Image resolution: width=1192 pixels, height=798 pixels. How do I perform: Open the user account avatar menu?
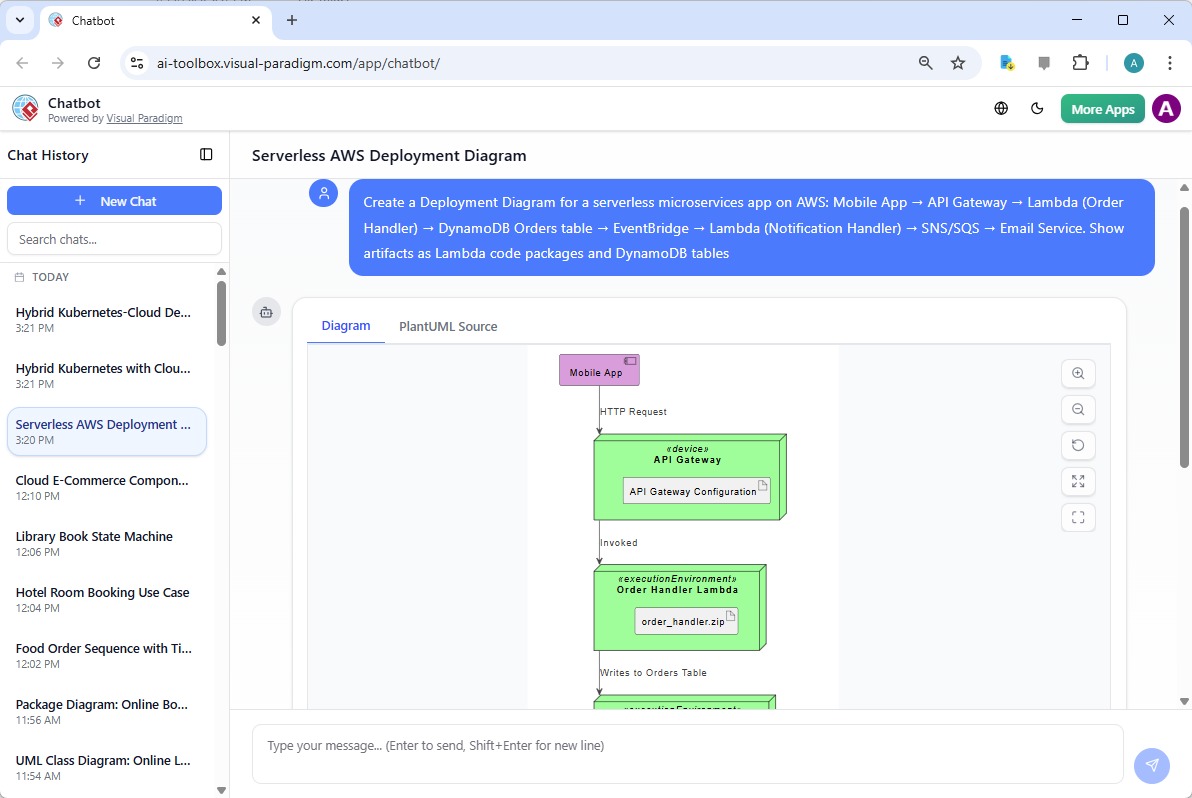click(x=1166, y=109)
